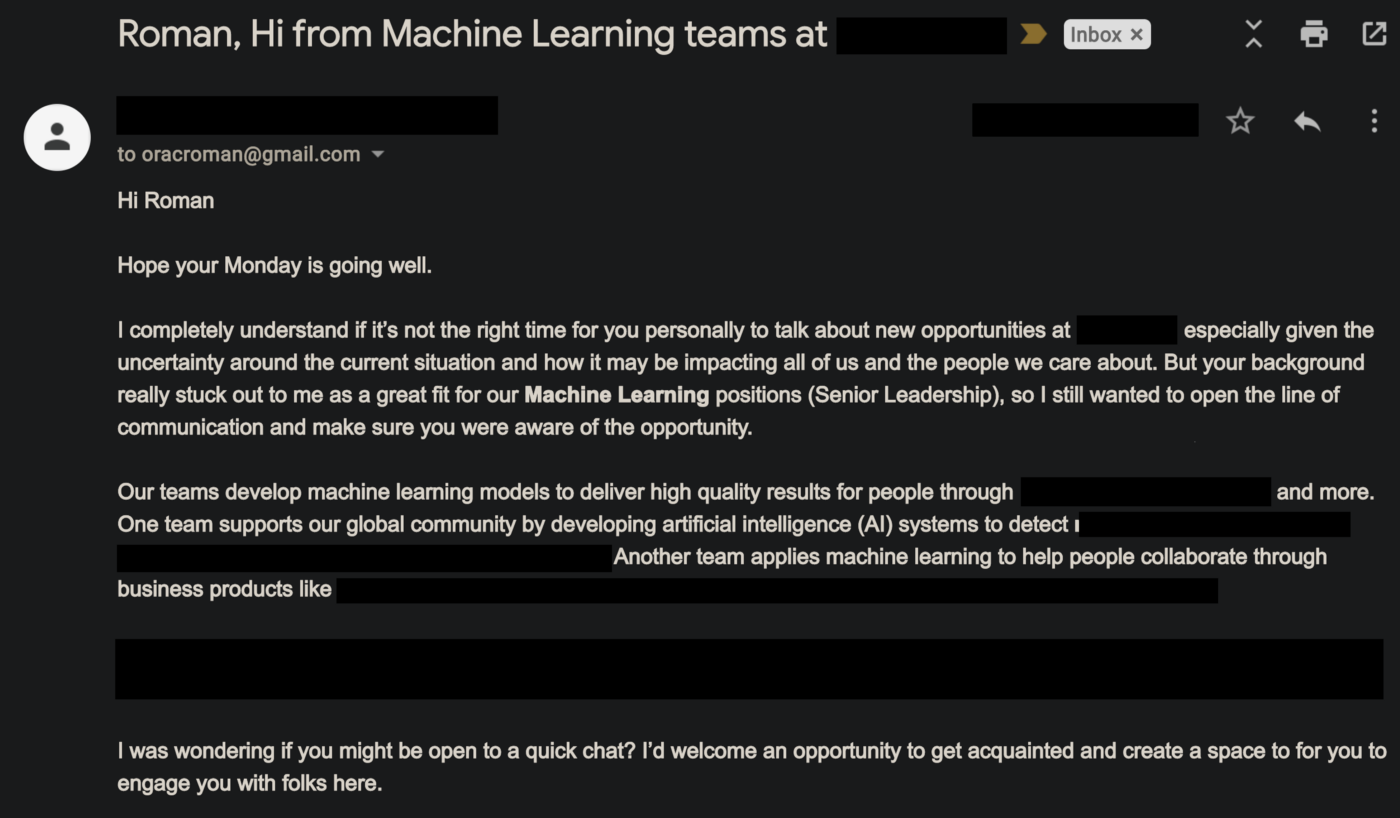This screenshot has width=1400, height=818.
Task: Star this email message
Action: point(1240,122)
